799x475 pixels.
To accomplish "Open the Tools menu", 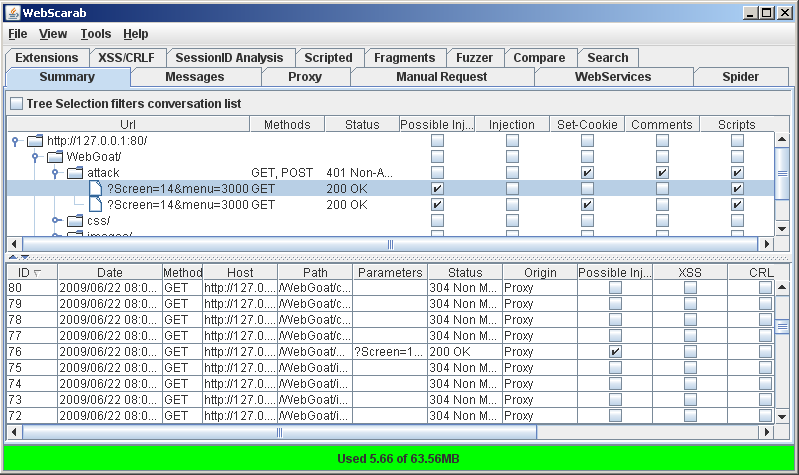I will (96, 34).
